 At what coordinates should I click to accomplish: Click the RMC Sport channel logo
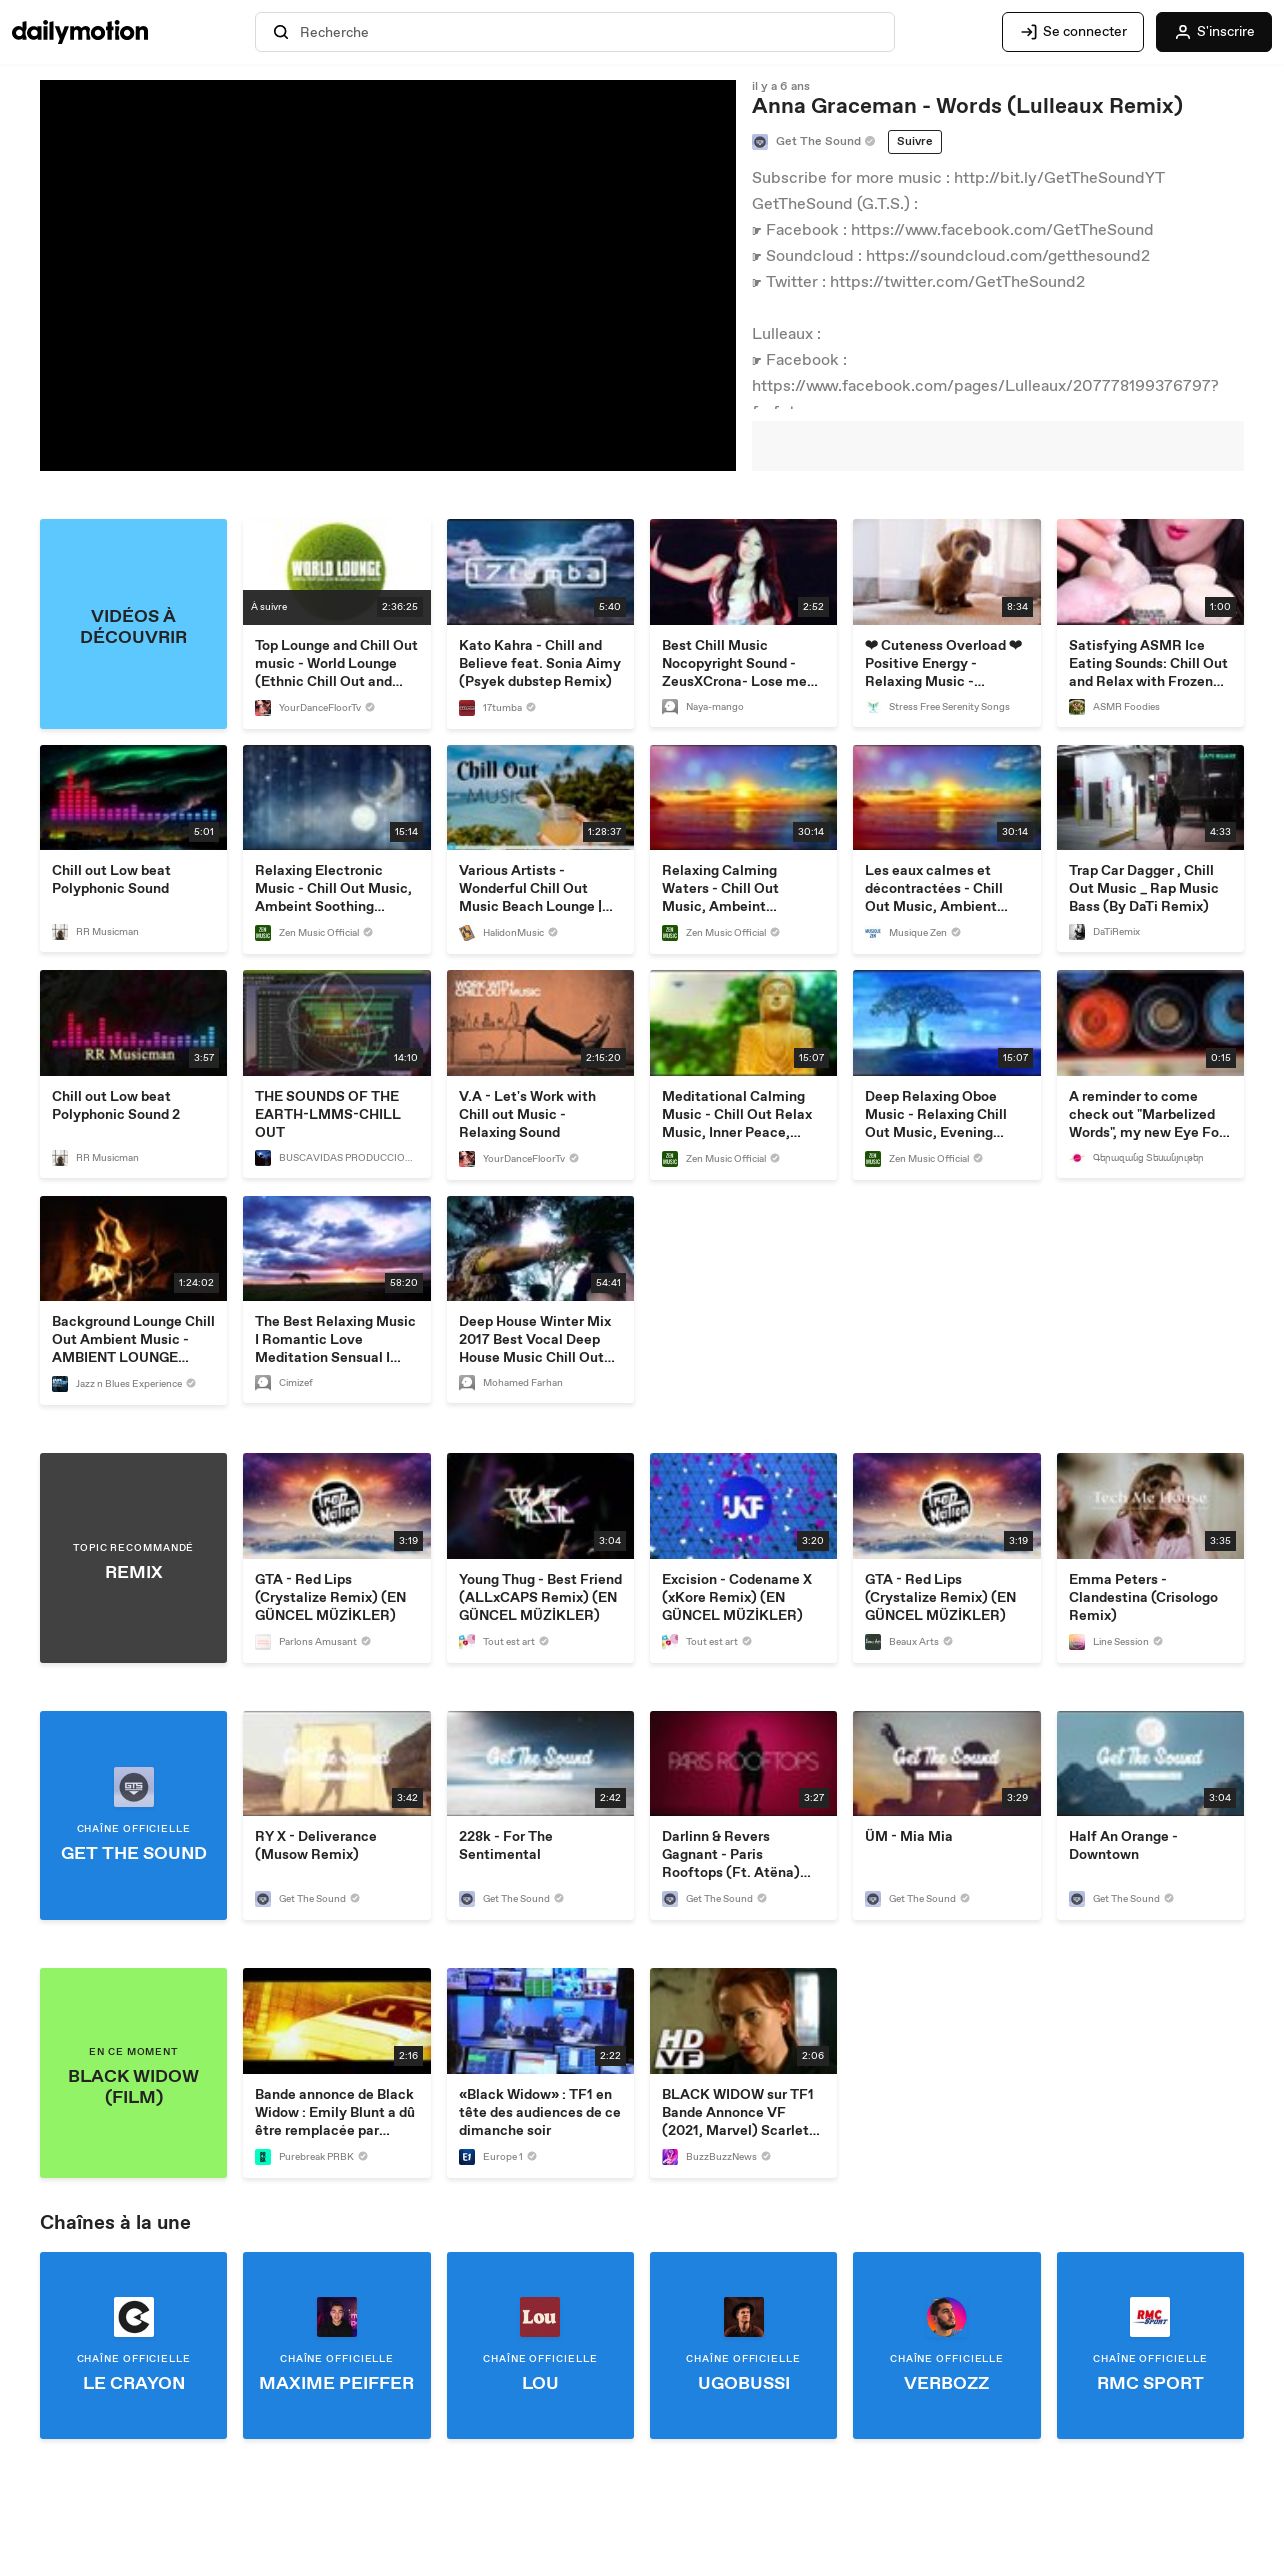[1150, 2317]
